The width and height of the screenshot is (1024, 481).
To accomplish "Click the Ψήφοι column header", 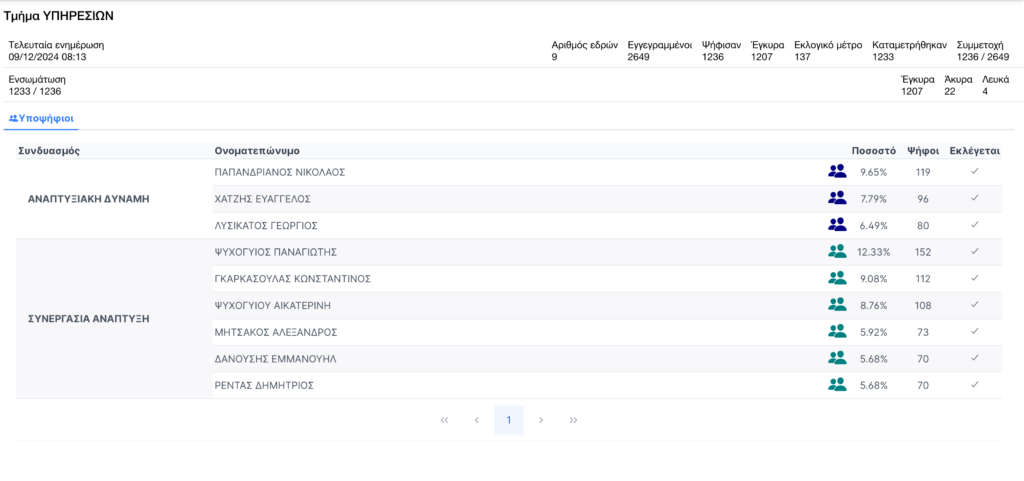I will point(922,151).
